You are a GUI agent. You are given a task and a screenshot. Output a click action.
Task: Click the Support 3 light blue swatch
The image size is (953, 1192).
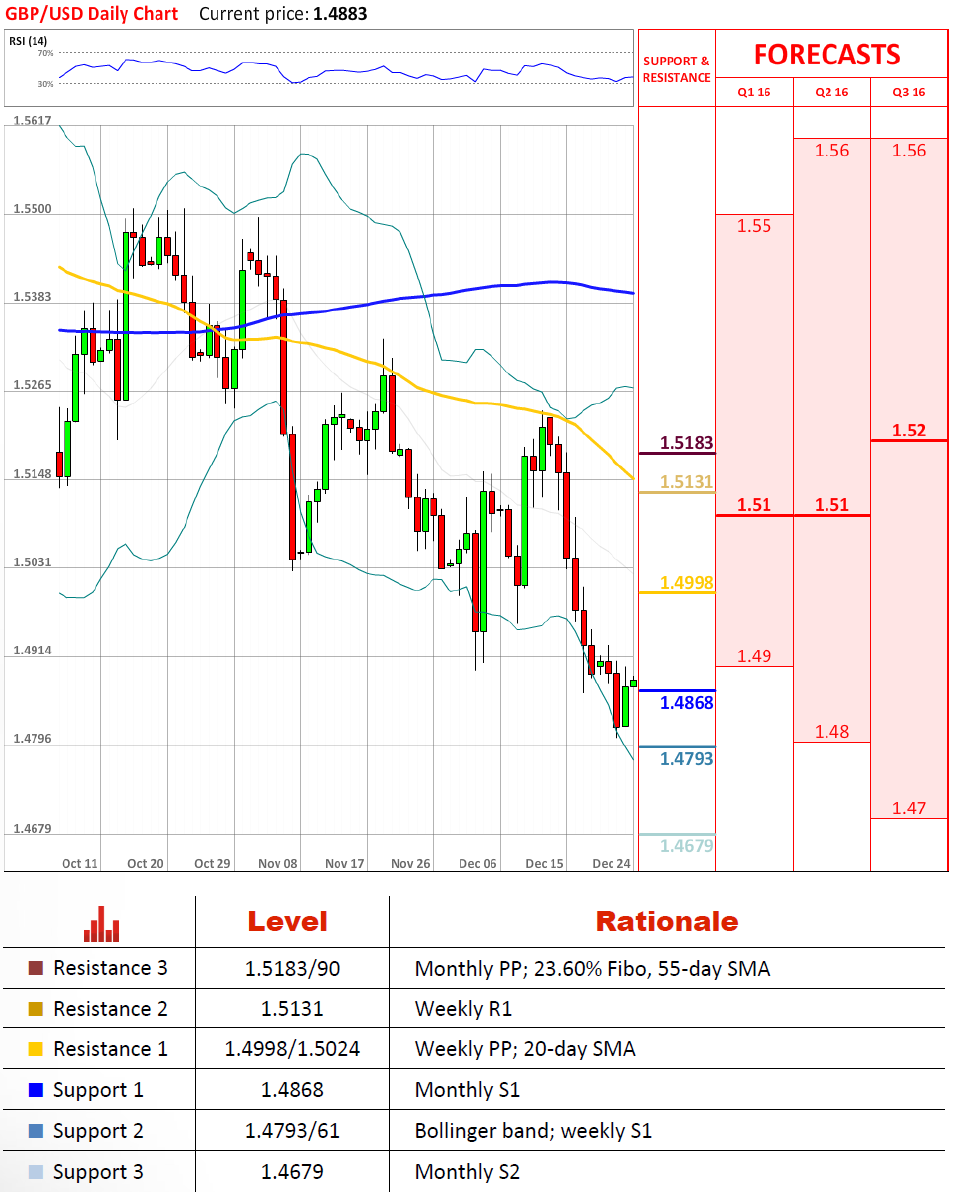(36, 1171)
